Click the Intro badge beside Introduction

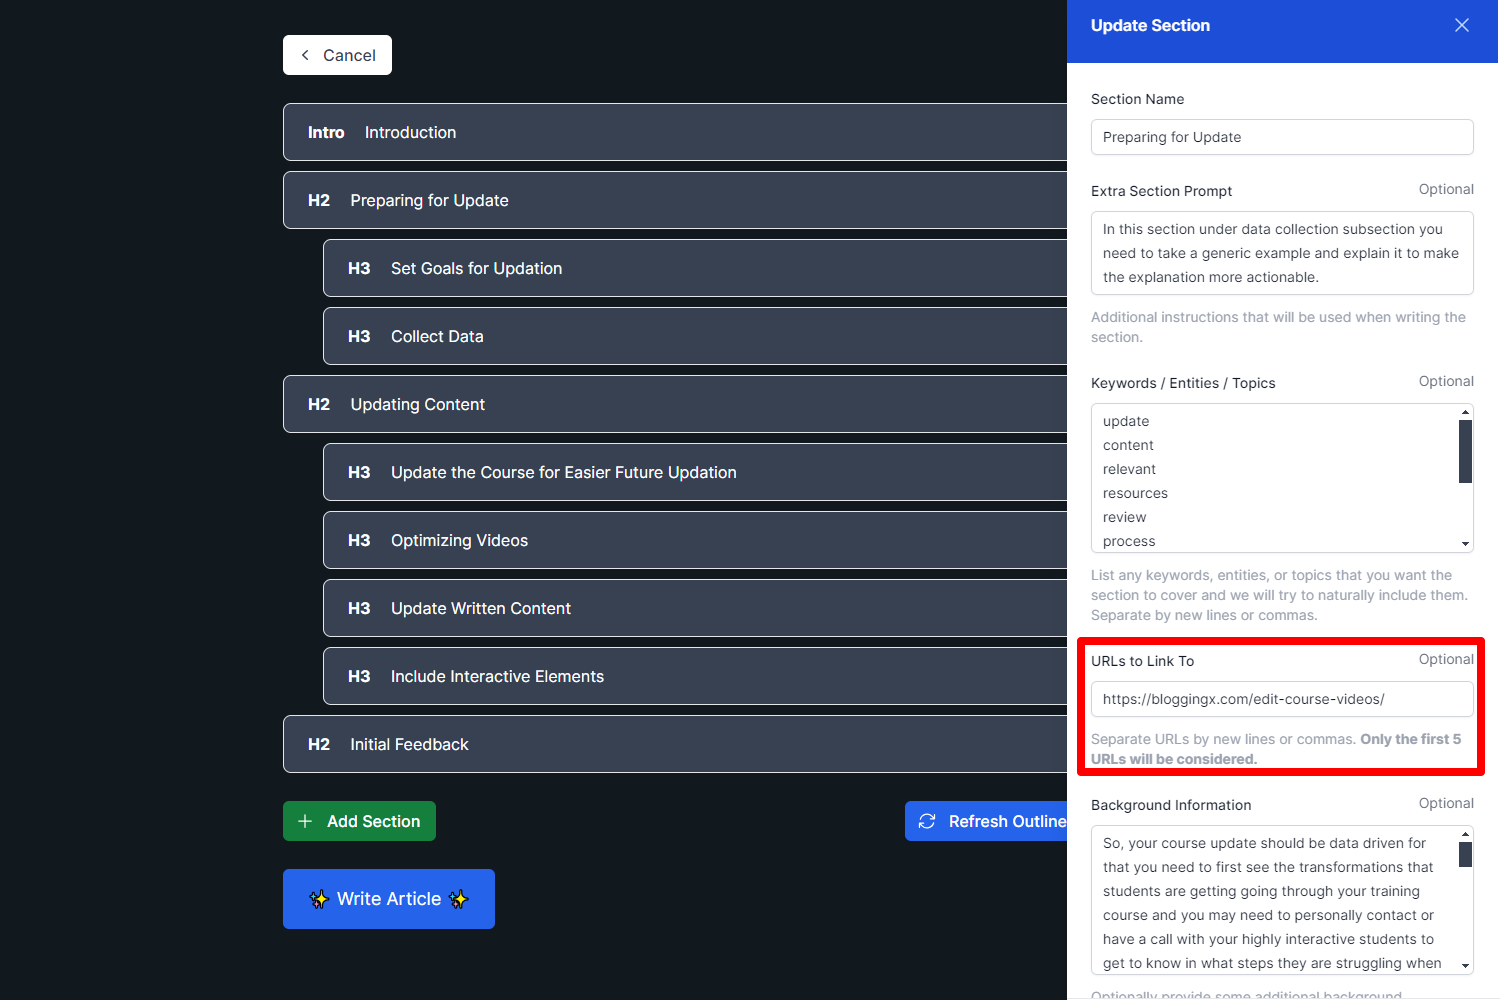tap(325, 132)
